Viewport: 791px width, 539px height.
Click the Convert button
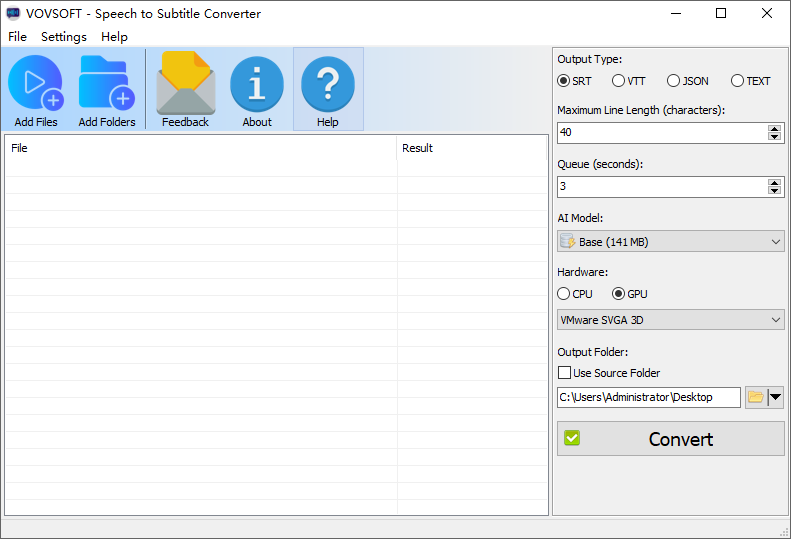(x=670, y=439)
